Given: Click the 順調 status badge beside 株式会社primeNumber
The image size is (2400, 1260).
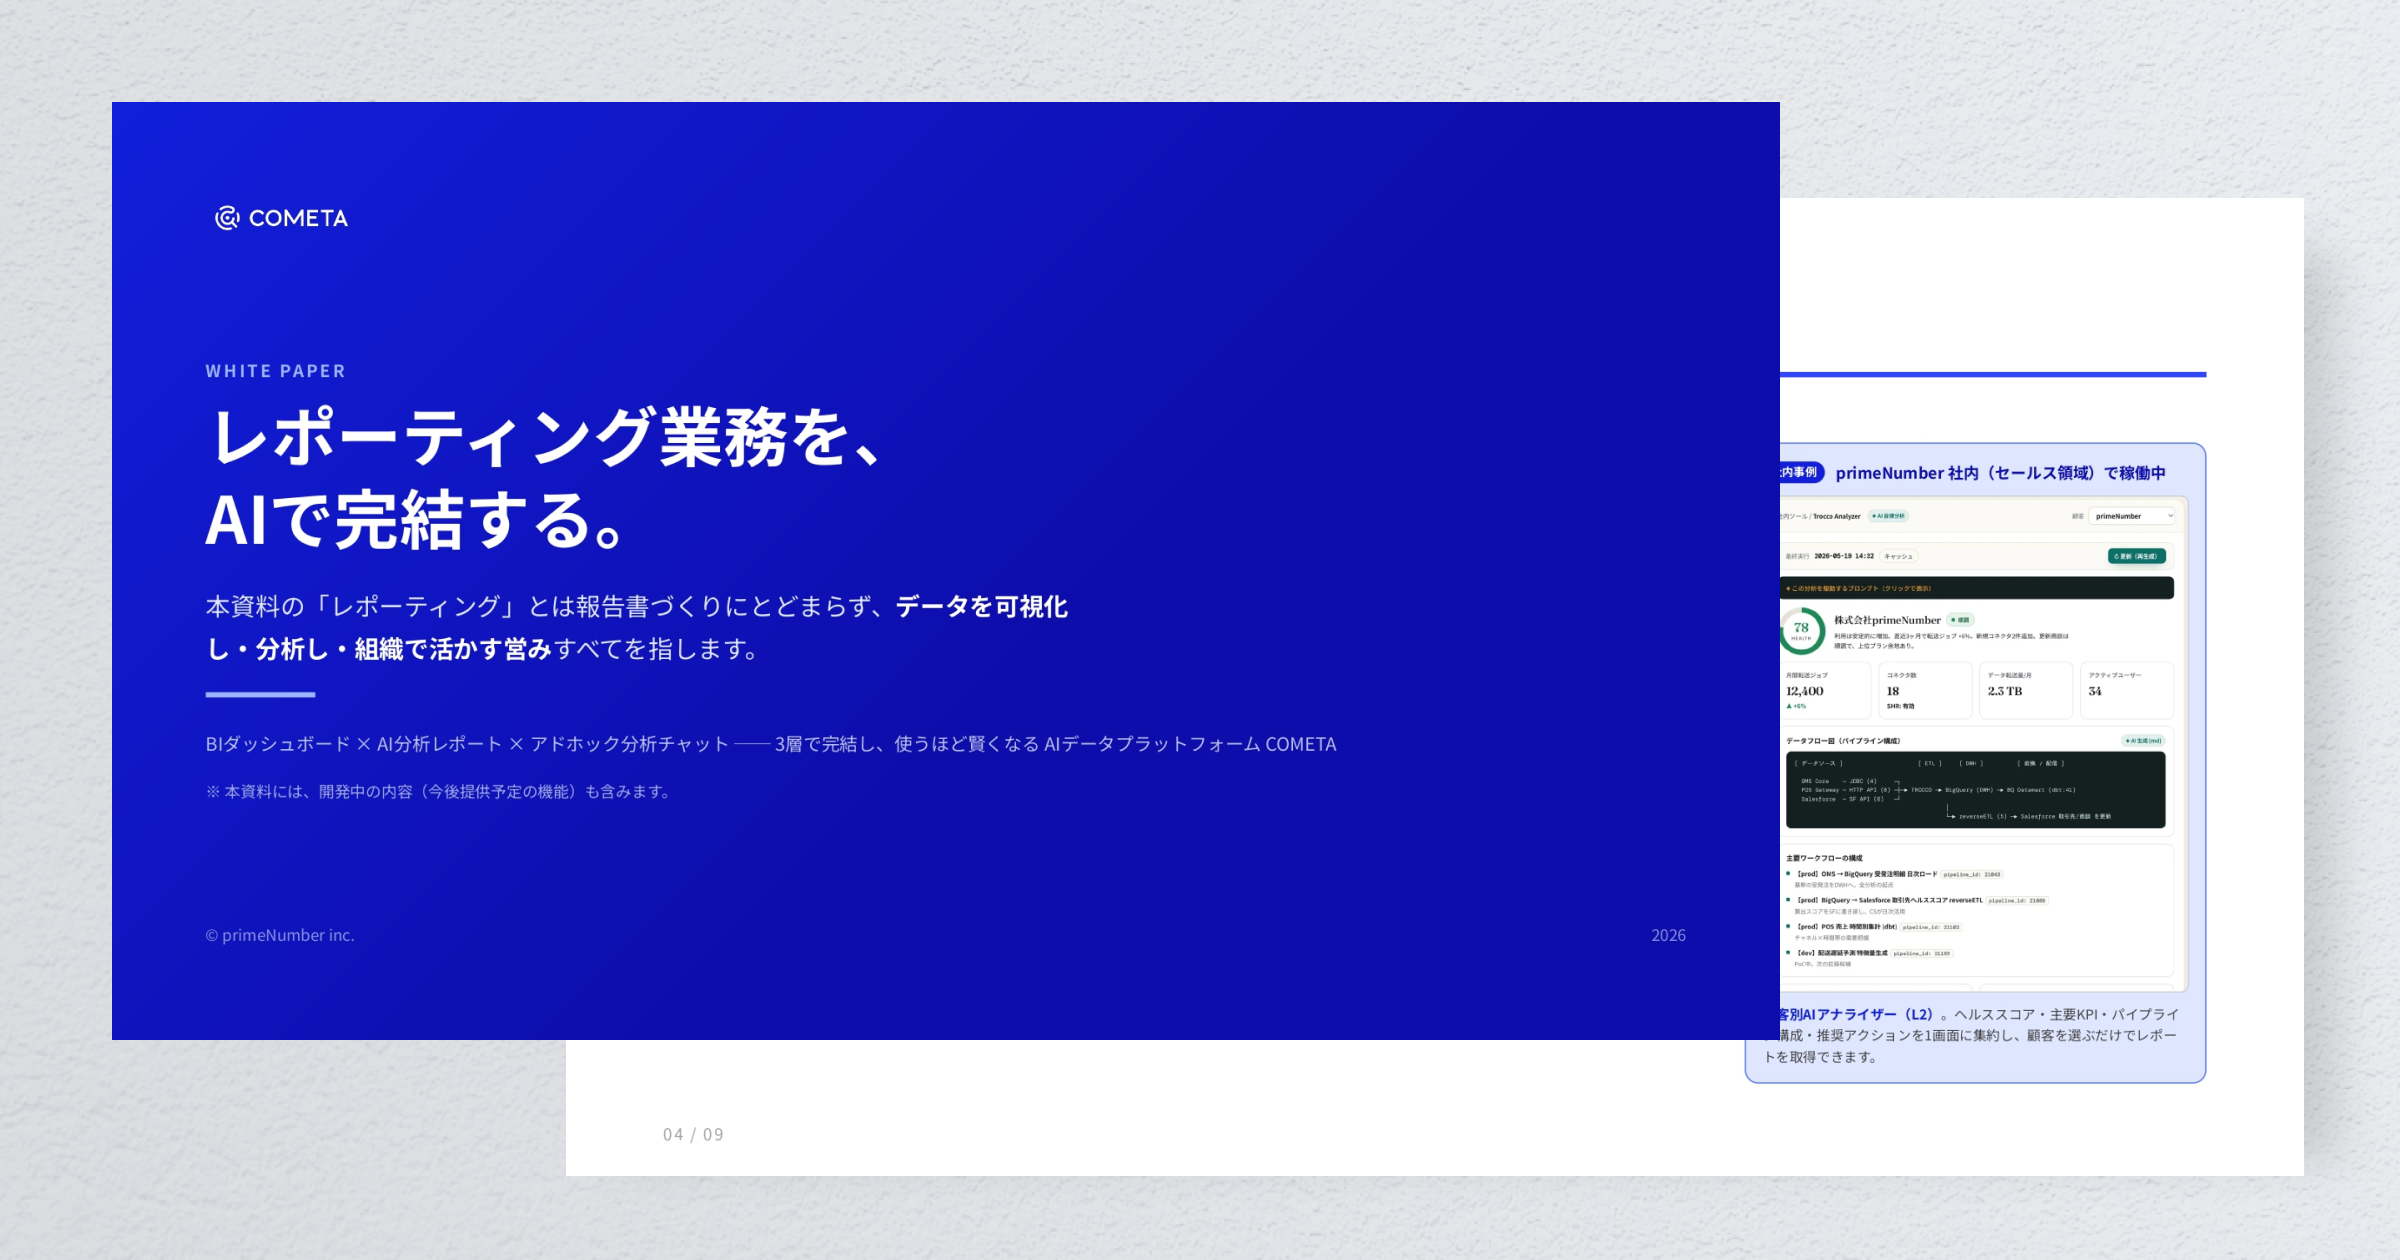Looking at the screenshot, I should click(x=1961, y=620).
